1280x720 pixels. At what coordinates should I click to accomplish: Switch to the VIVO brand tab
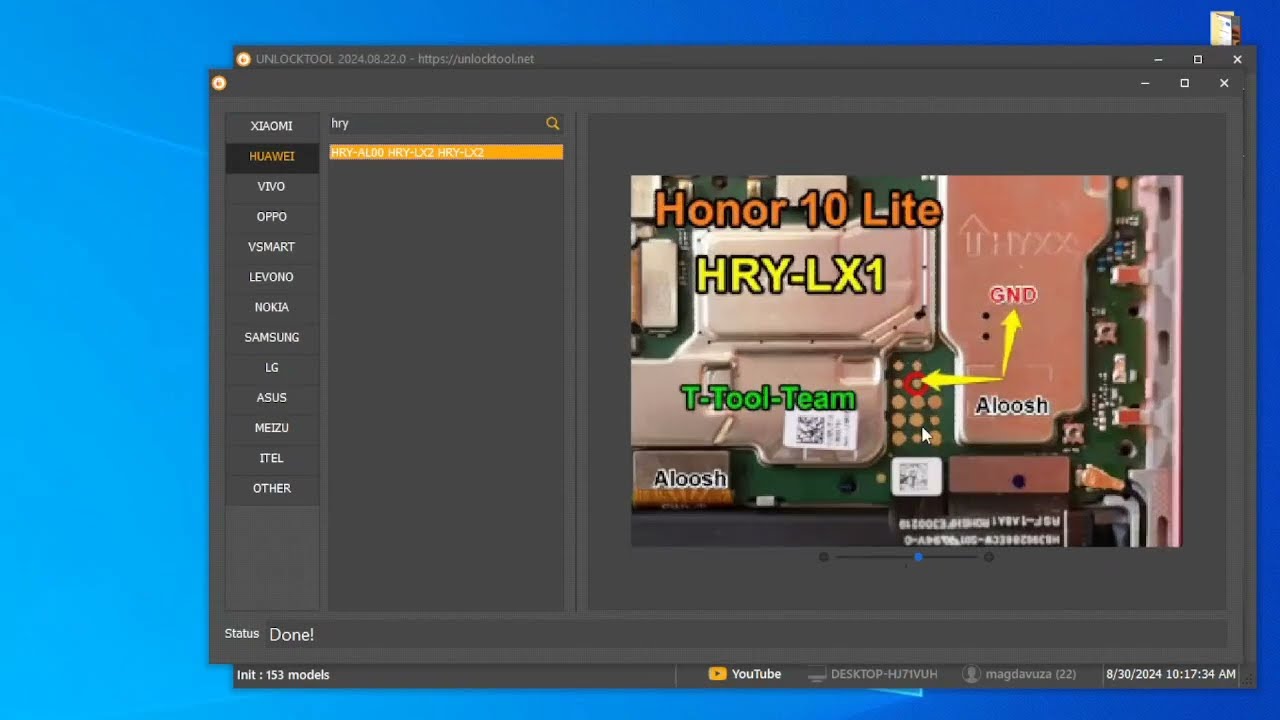coord(272,186)
